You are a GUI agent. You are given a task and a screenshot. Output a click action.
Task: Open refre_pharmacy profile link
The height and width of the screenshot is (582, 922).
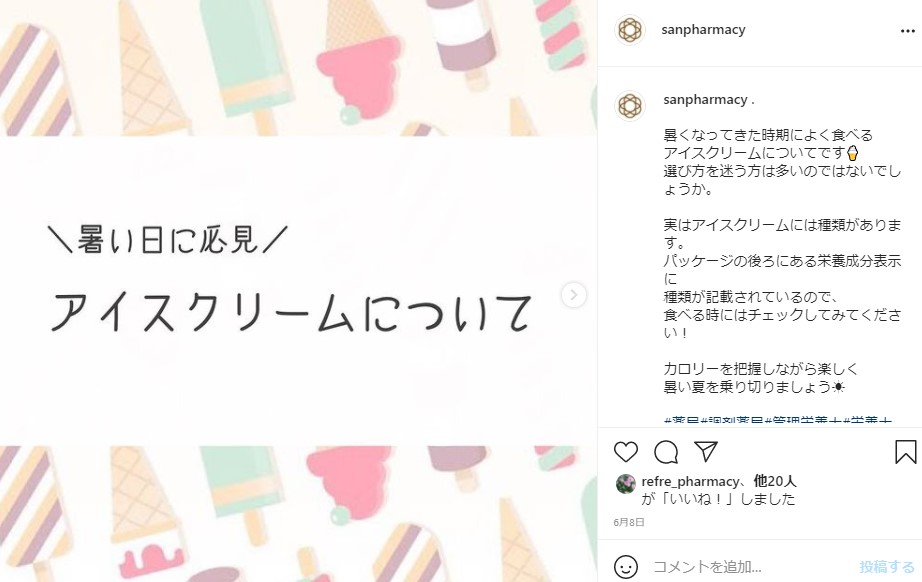point(690,481)
